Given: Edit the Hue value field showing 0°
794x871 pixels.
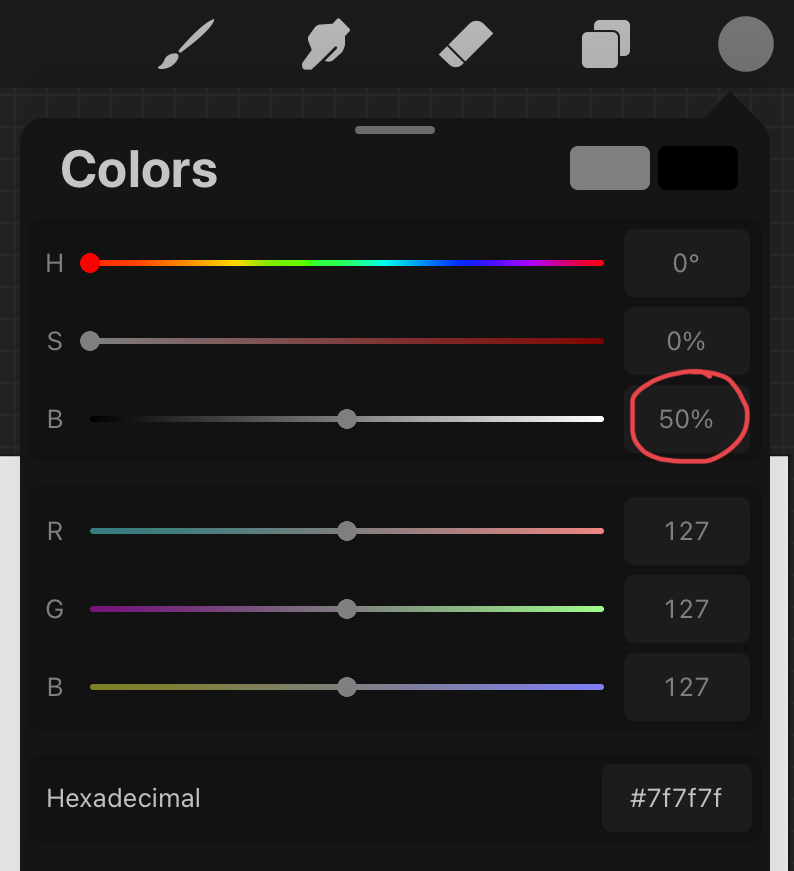Looking at the screenshot, I should 686,263.
